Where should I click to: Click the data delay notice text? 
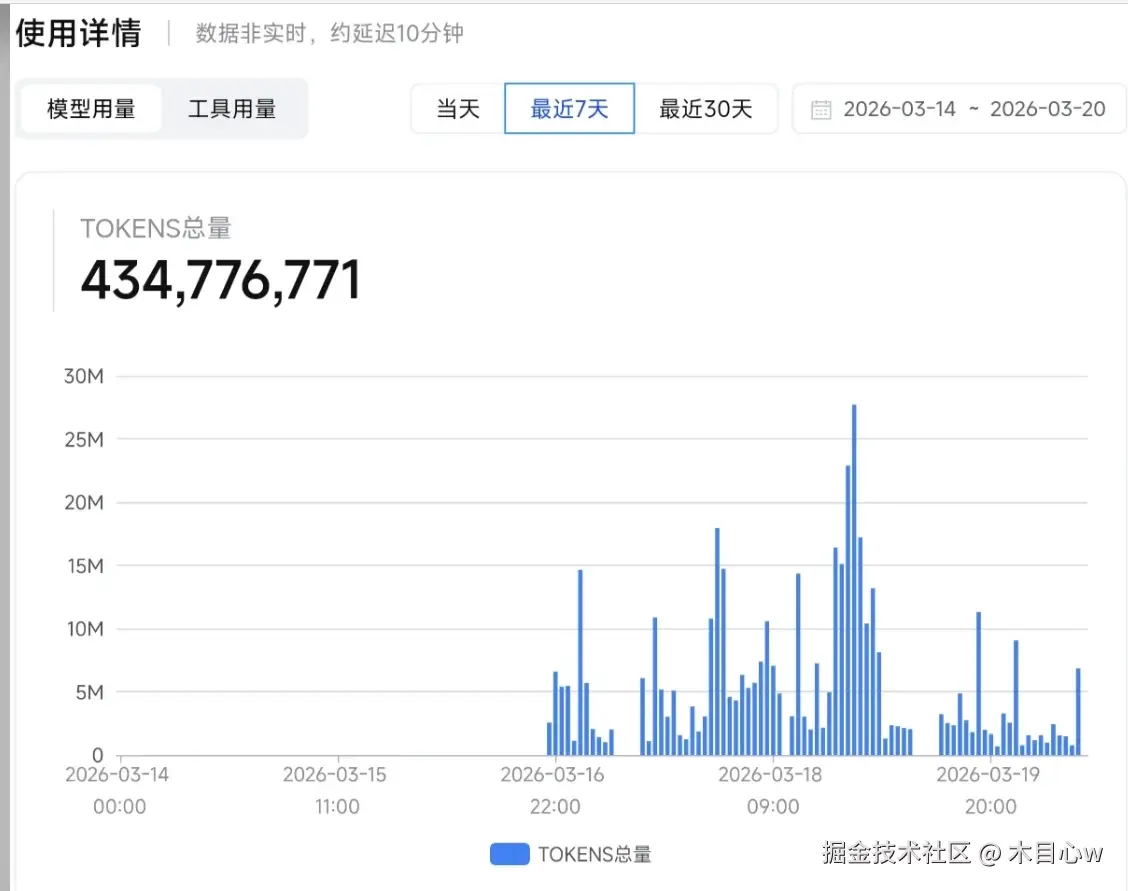tap(328, 33)
